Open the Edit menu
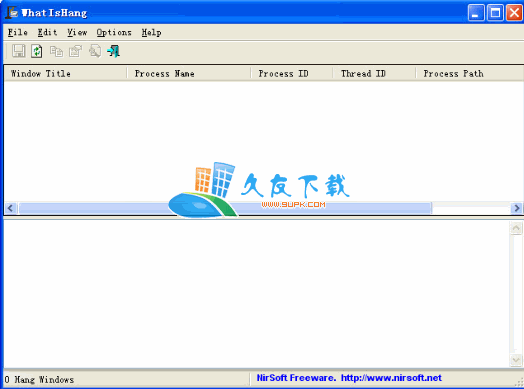Image resolution: width=524 pixels, height=389 pixels. pyautogui.click(x=47, y=32)
